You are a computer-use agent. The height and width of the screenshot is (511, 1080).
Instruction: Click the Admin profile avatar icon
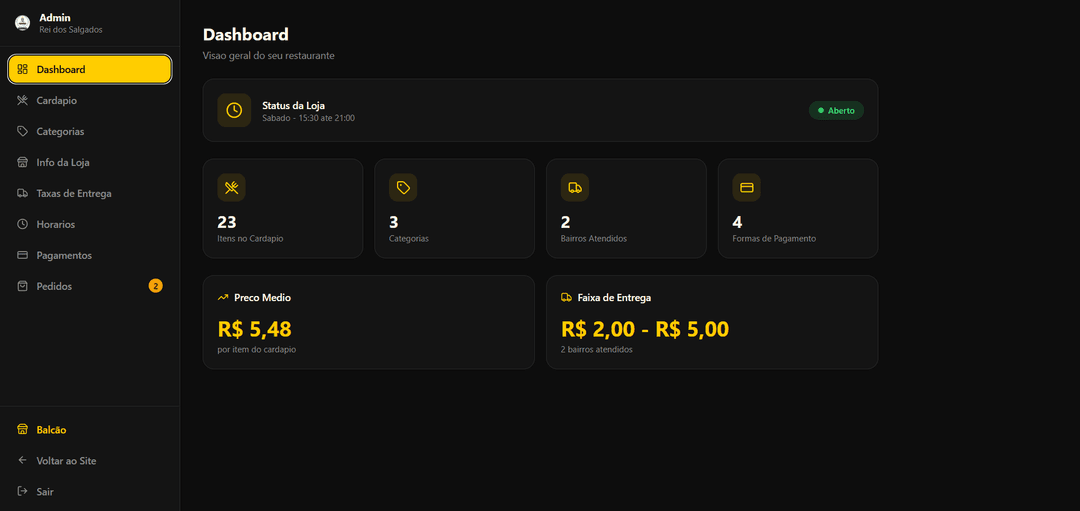coord(22,23)
